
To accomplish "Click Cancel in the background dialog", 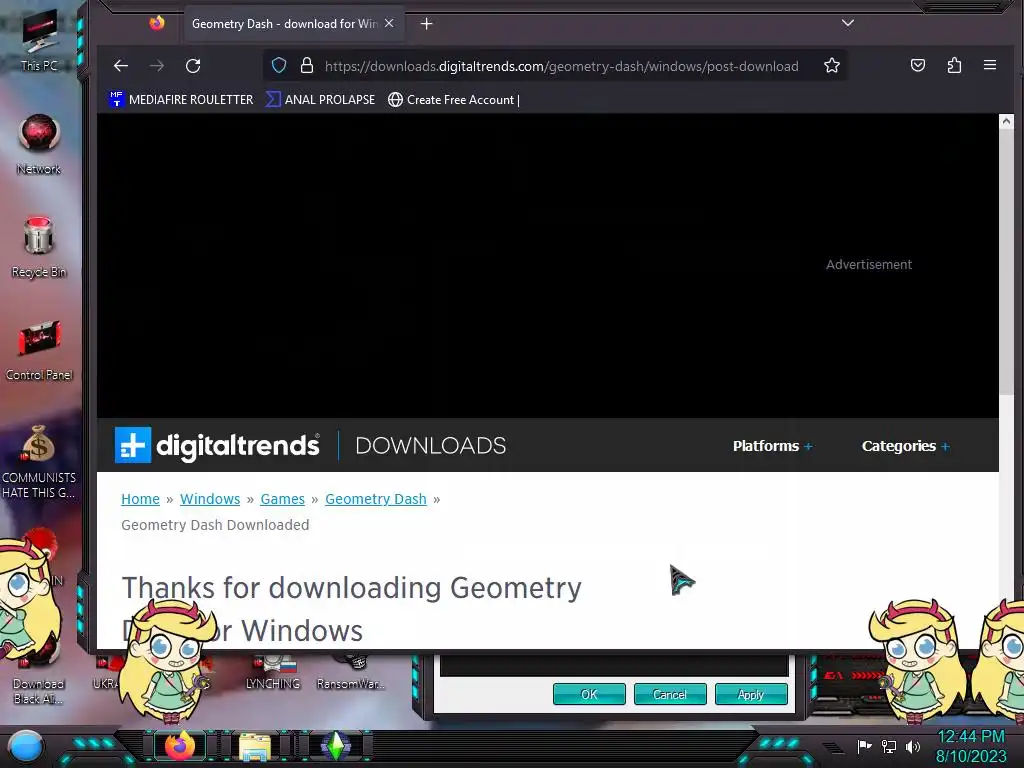I will pyautogui.click(x=670, y=694).
